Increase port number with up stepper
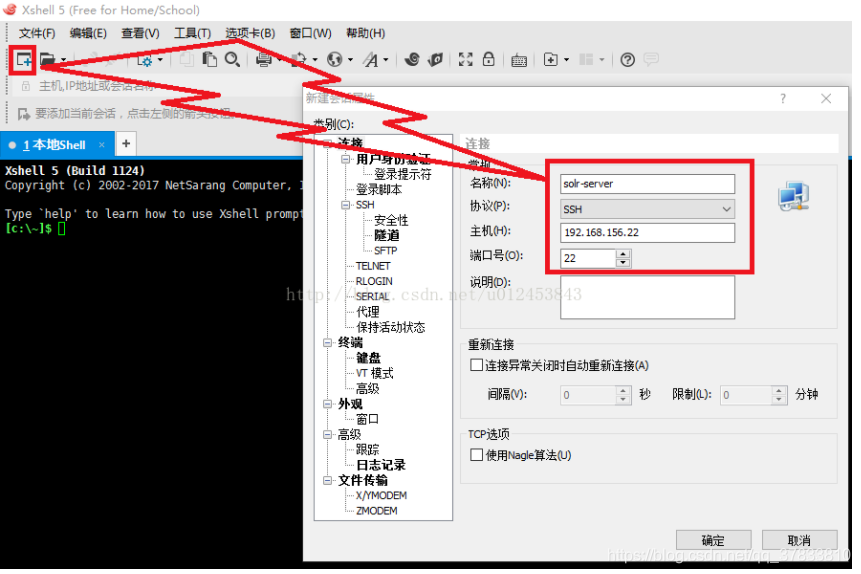Image resolution: width=861 pixels, height=574 pixels. tap(623, 254)
